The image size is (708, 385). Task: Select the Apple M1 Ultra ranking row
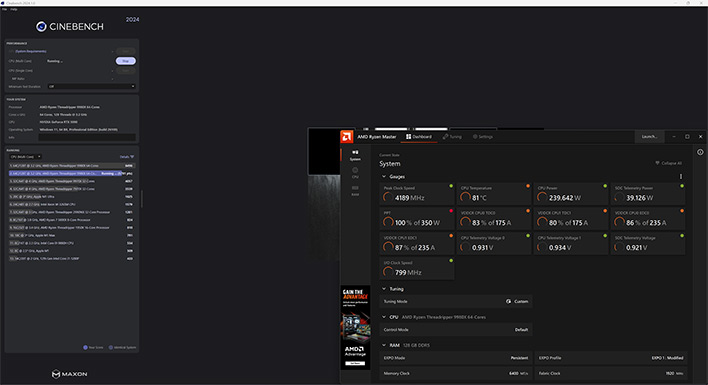[72, 197]
